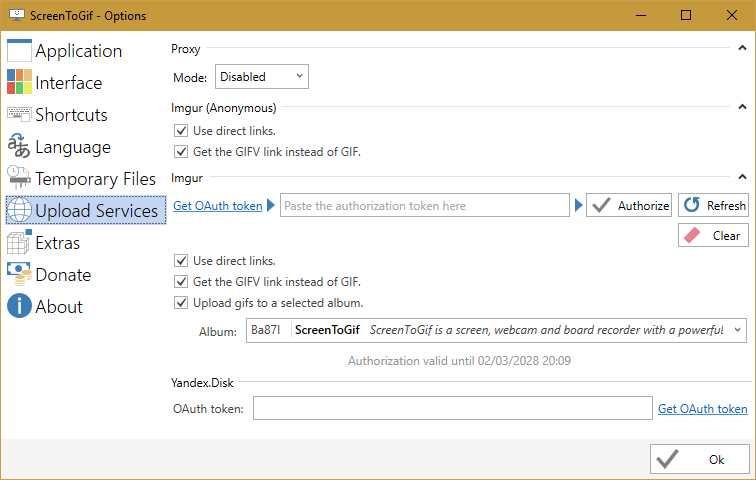
Task: Click the Clear button
Action: click(713, 235)
